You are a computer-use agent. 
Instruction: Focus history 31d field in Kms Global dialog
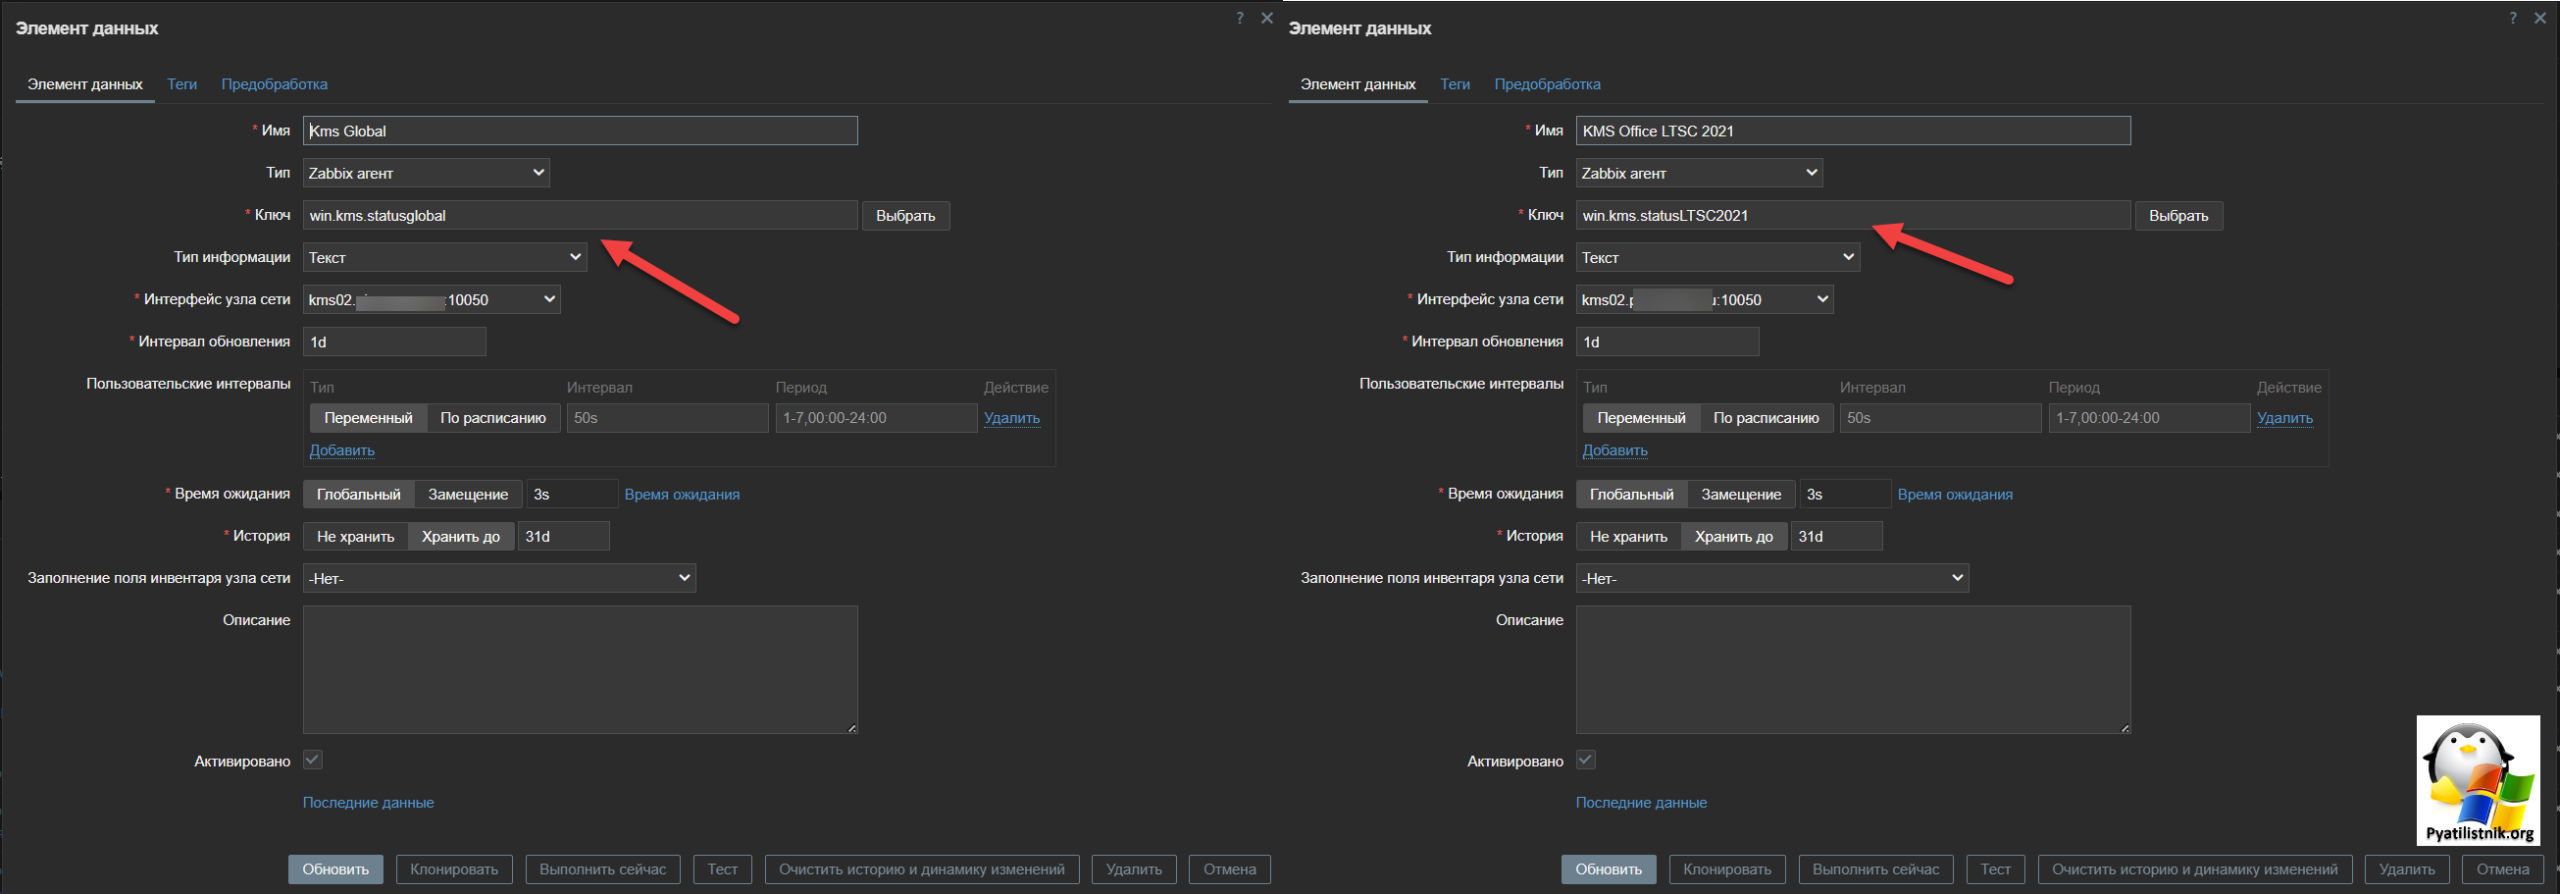click(x=563, y=536)
